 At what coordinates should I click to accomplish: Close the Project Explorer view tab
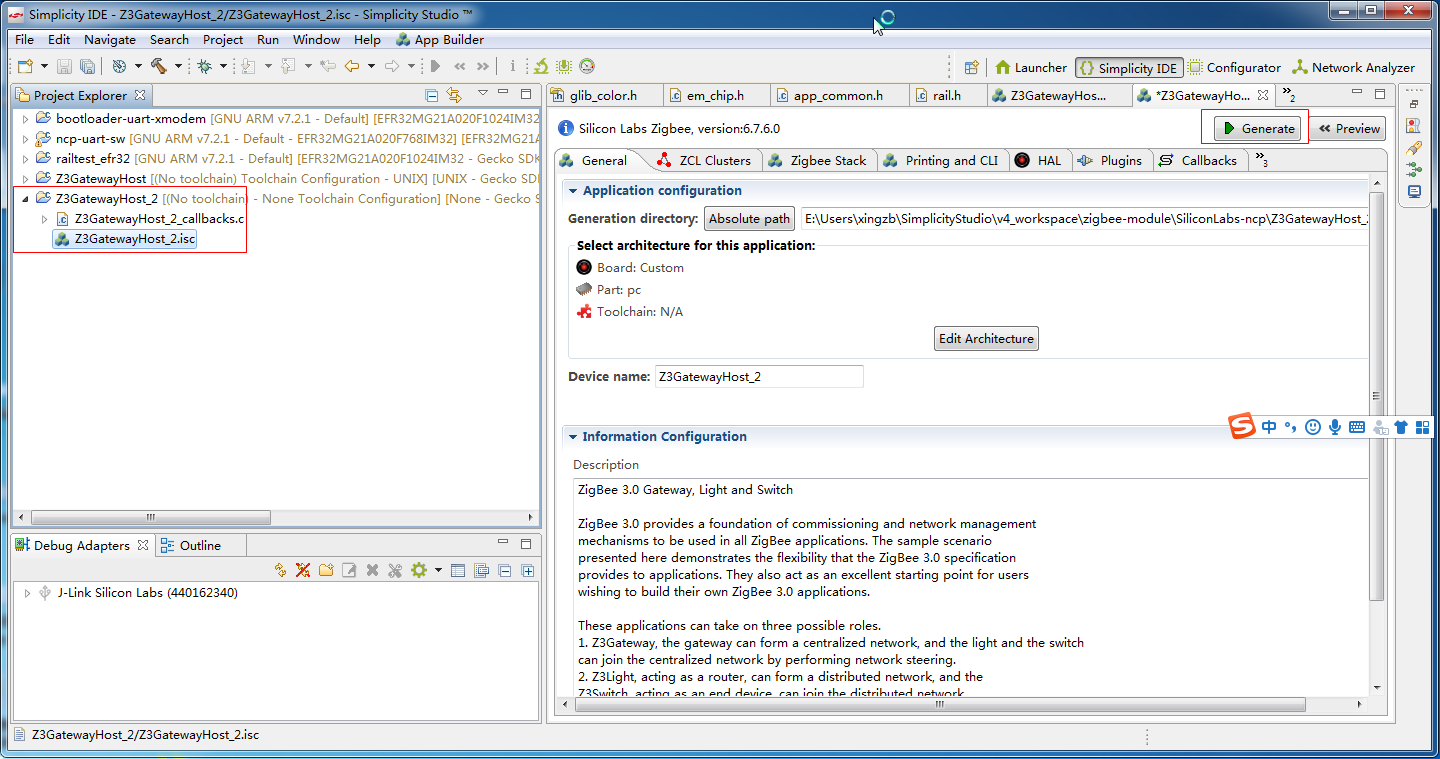point(140,95)
